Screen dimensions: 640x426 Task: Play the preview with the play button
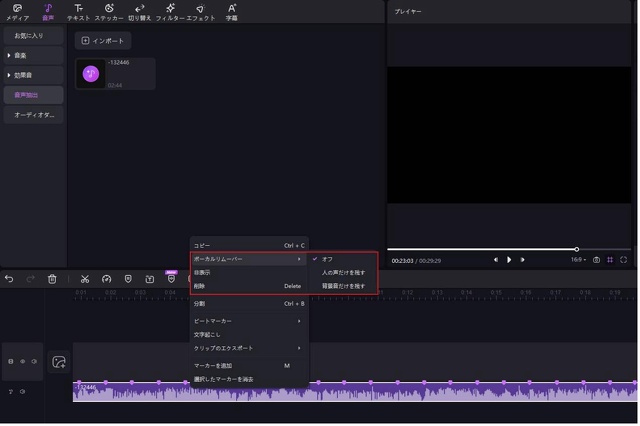[510, 260]
